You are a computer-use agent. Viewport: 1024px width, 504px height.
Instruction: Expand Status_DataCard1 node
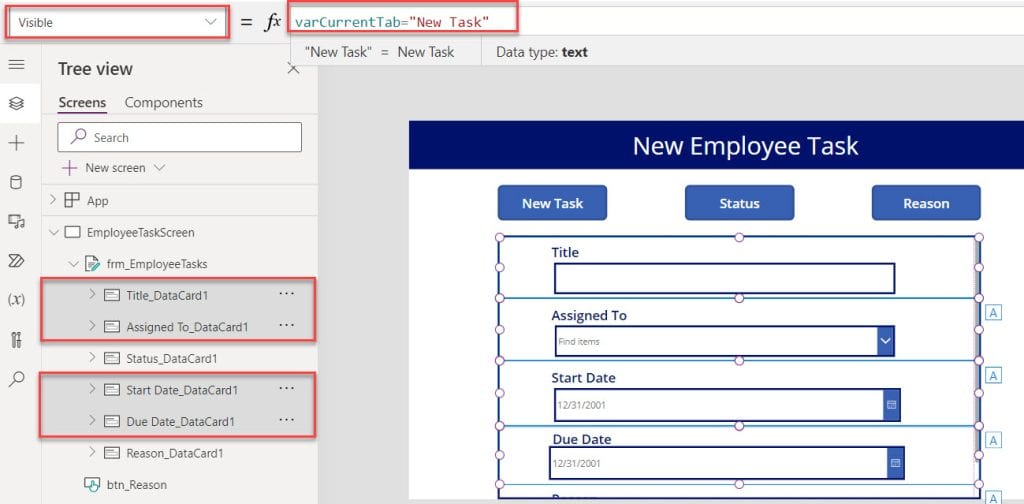[x=92, y=358]
